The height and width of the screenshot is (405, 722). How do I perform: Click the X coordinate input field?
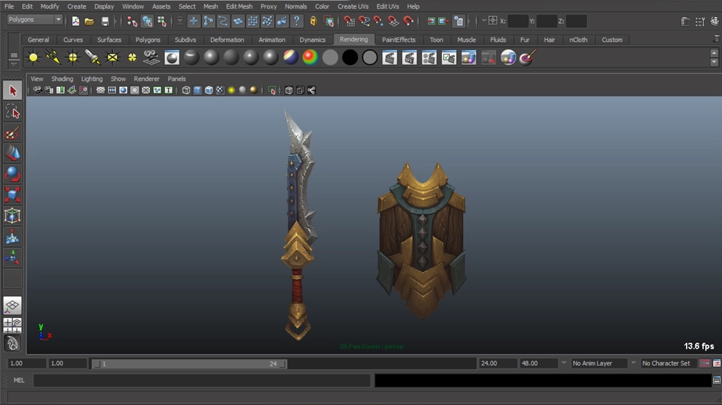pyautogui.click(x=518, y=21)
